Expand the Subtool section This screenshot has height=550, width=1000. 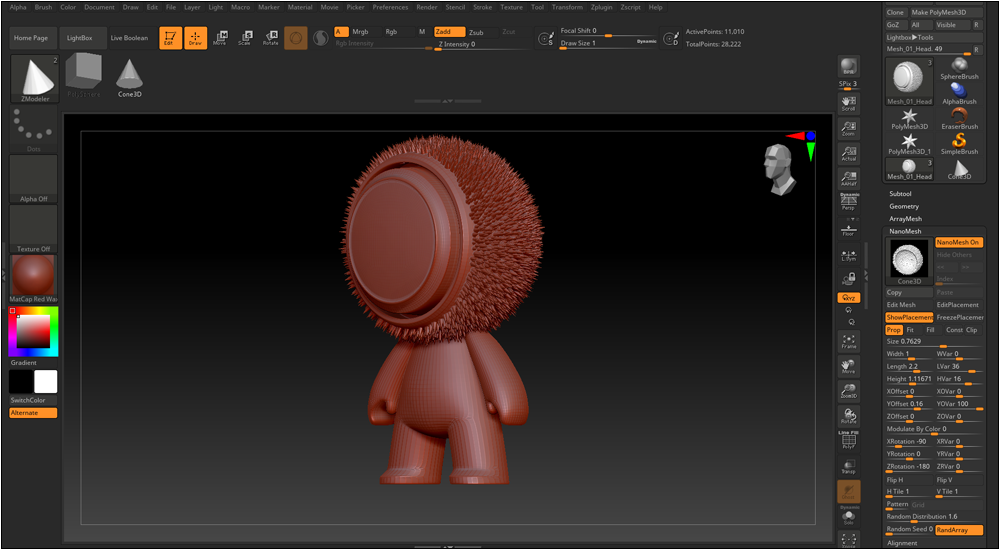[900, 193]
